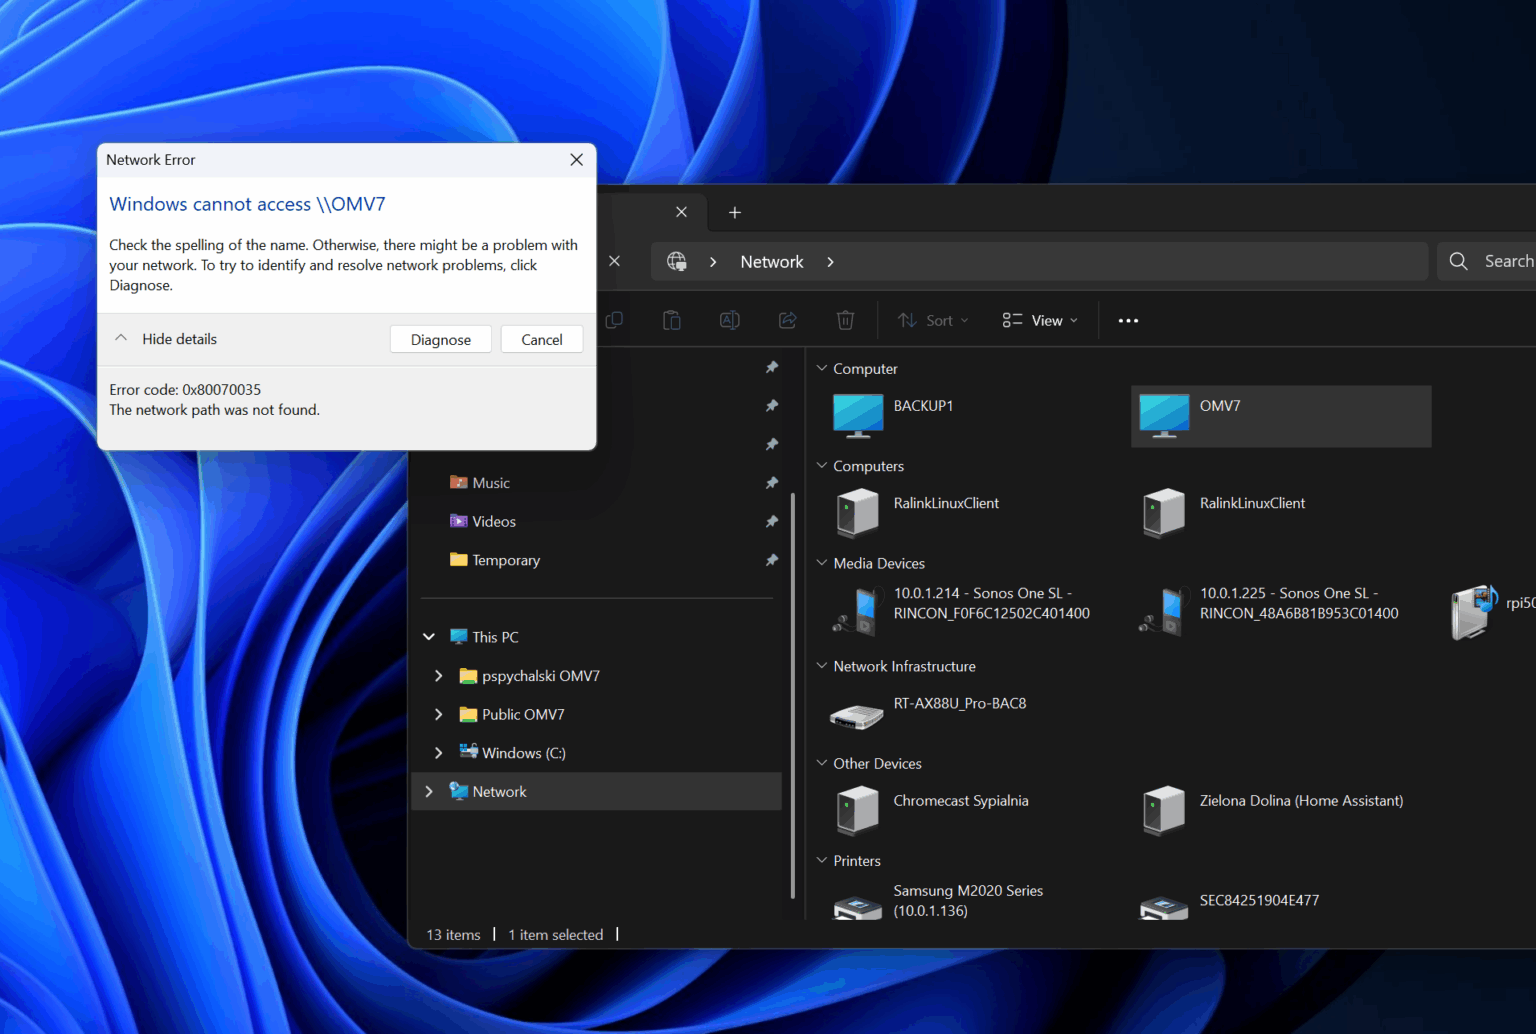The image size is (1536, 1034).
Task: Select the Copy icon in the toolbar
Action: click(614, 320)
